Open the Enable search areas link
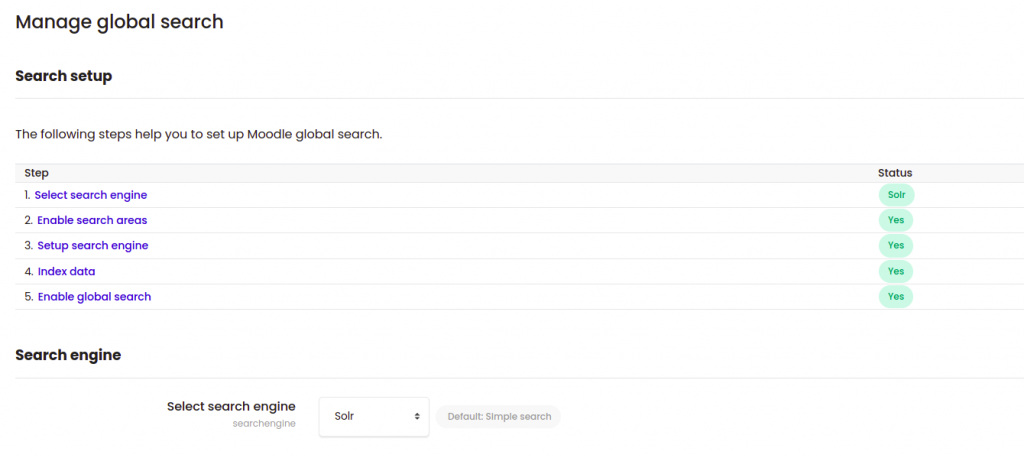 [x=92, y=220]
